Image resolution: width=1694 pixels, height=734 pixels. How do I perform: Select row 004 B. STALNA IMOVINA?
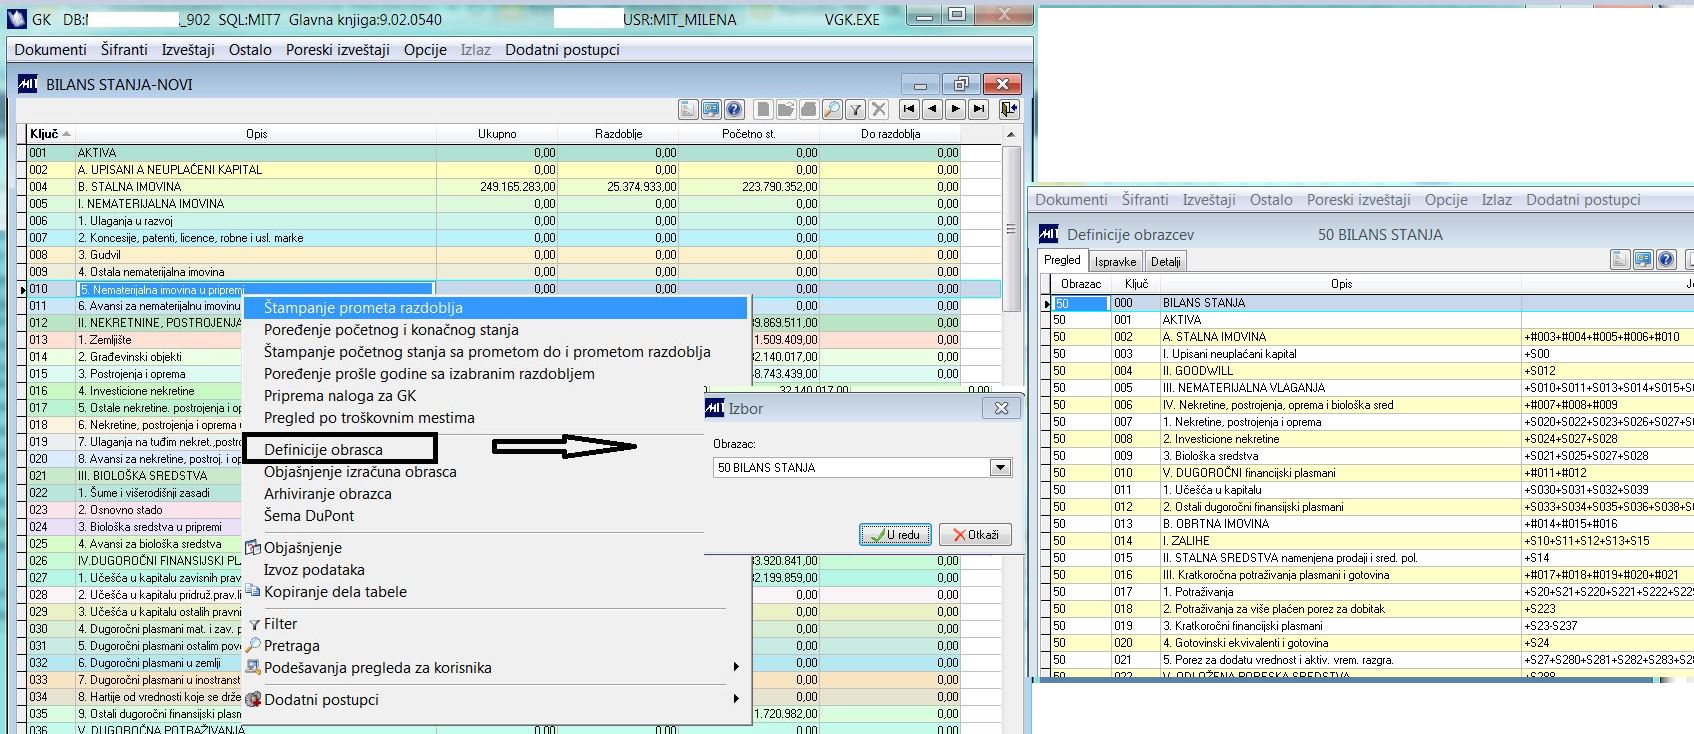(x=509, y=187)
